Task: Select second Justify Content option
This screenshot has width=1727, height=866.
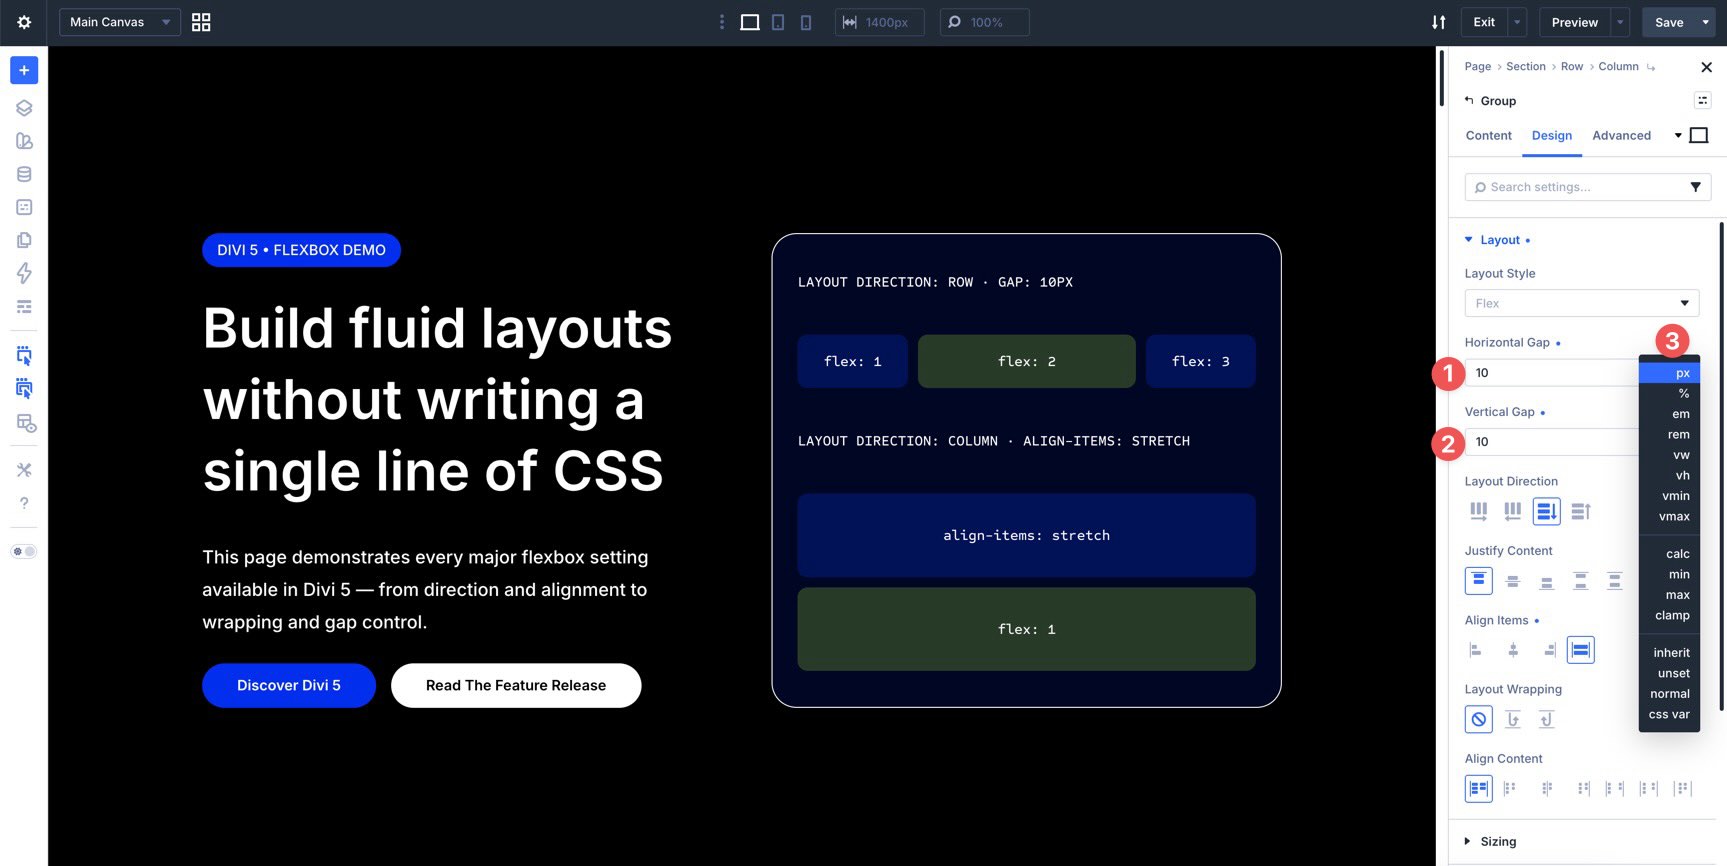Action: tap(1513, 581)
